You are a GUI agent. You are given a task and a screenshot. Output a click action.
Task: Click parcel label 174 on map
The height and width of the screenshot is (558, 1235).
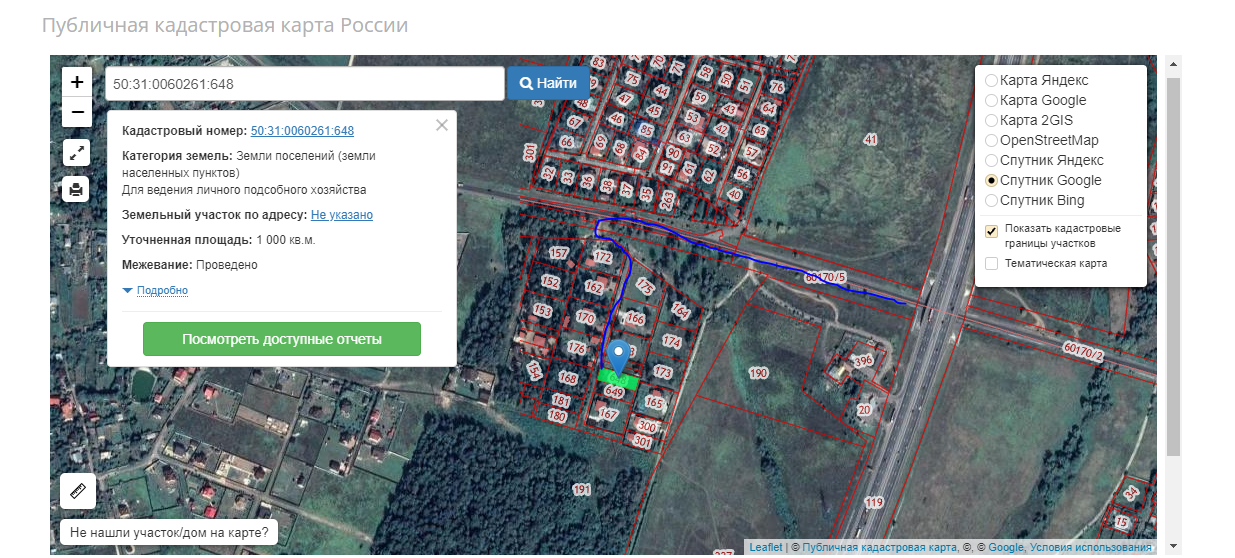coord(671,342)
